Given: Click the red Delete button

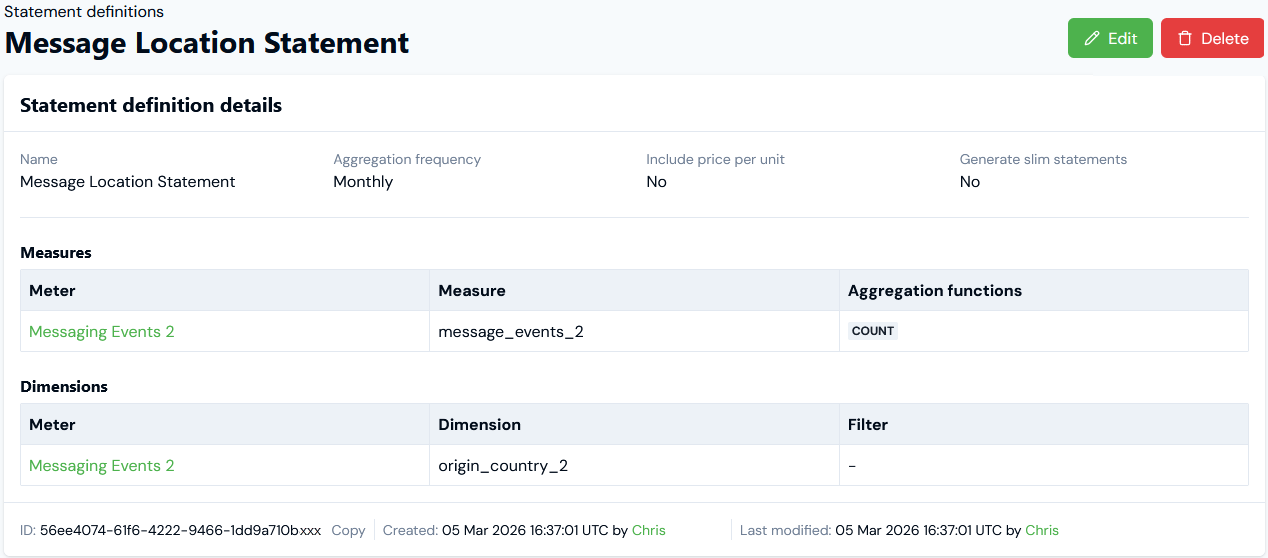Looking at the screenshot, I should pos(1212,38).
